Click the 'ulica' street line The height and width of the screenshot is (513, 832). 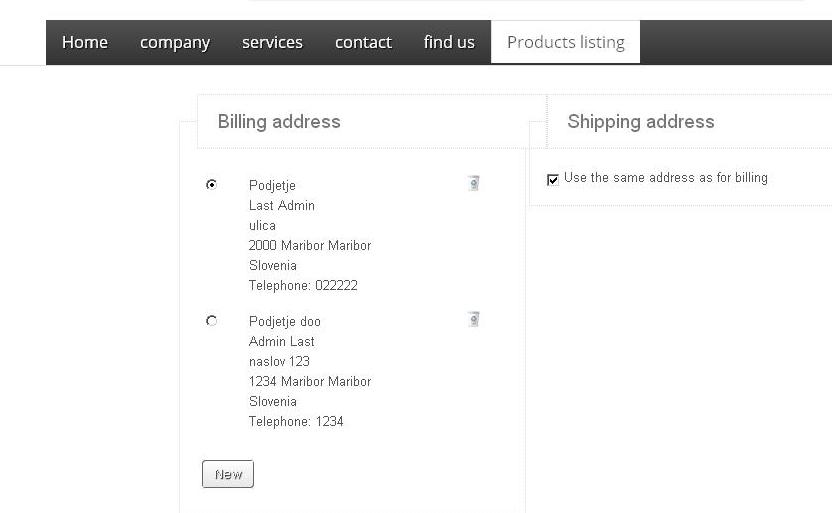(x=262, y=225)
